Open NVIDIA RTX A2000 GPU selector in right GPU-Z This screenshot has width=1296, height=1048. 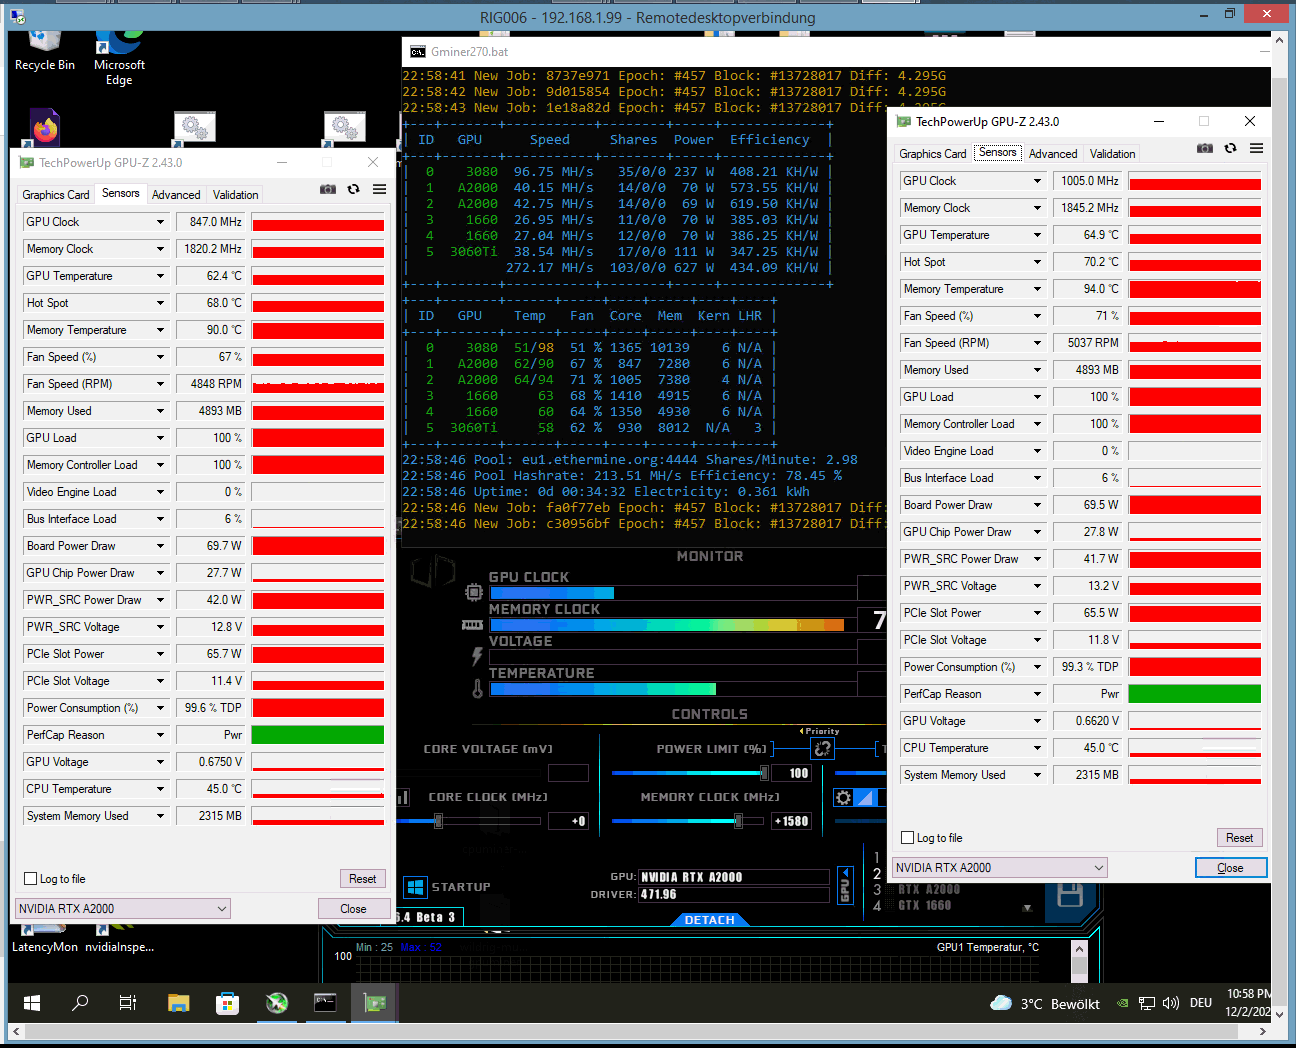coord(1000,868)
